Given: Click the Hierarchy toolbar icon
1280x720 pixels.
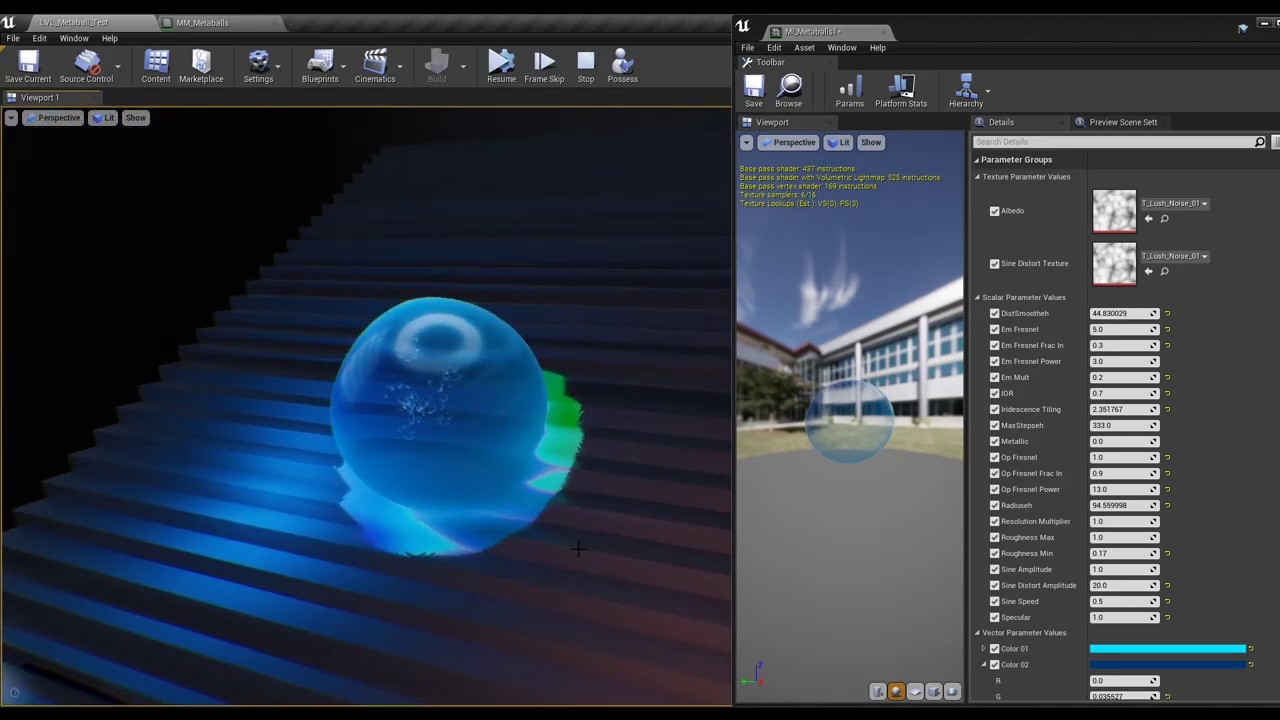Looking at the screenshot, I should [x=965, y=91].
